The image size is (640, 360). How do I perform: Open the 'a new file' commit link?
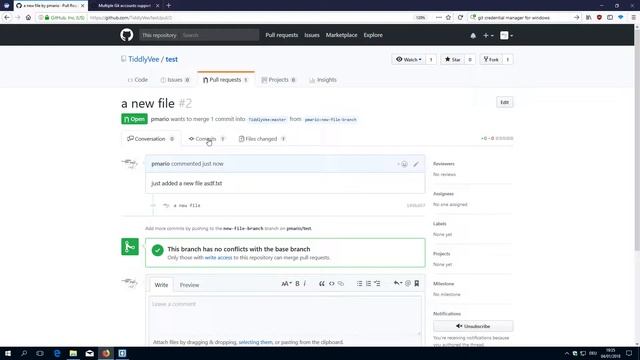tap(187, 206)
